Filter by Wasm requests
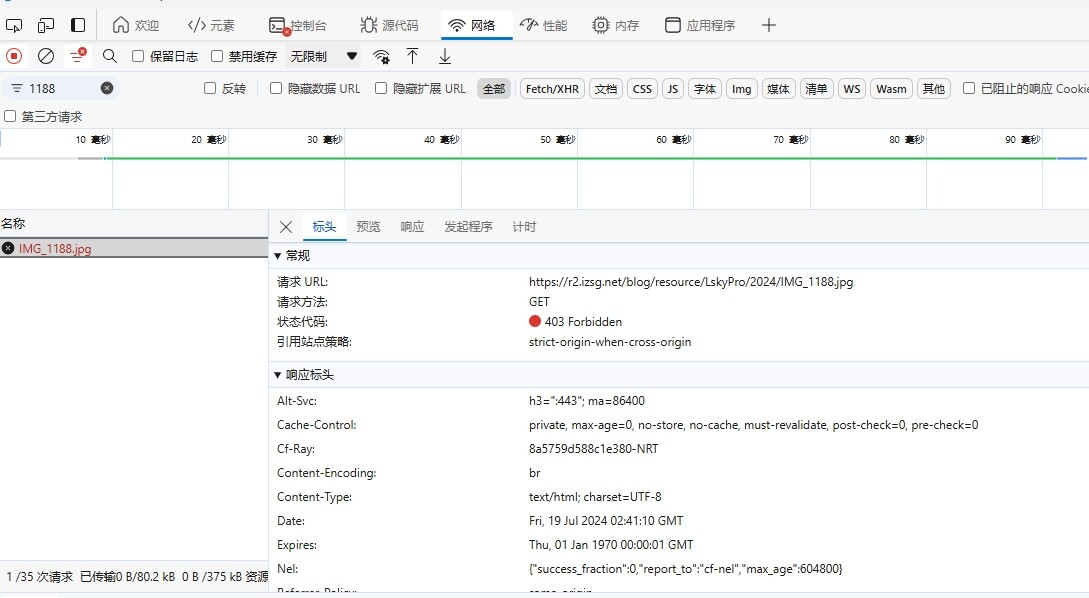The height and width of the screenshot is (598, 1089). [891, 89]
